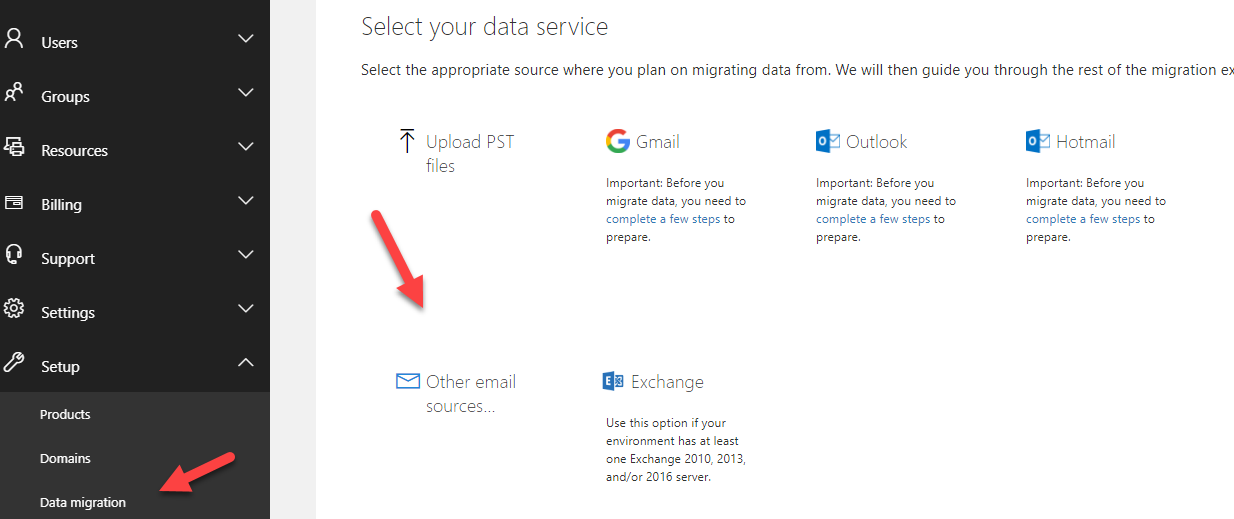
Task: Open the Products submenu item
Action: coord(65,414)
